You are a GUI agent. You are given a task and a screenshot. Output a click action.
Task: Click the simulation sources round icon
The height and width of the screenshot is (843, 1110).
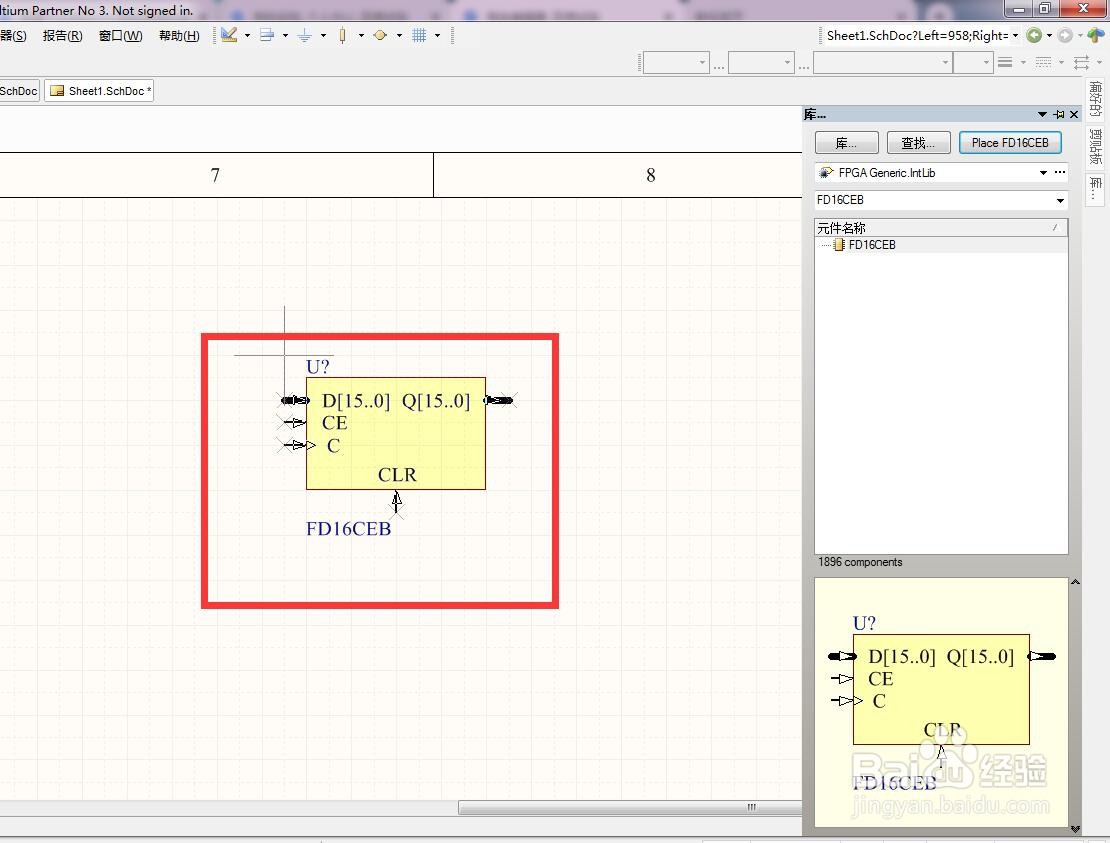[x=380, y=35]
